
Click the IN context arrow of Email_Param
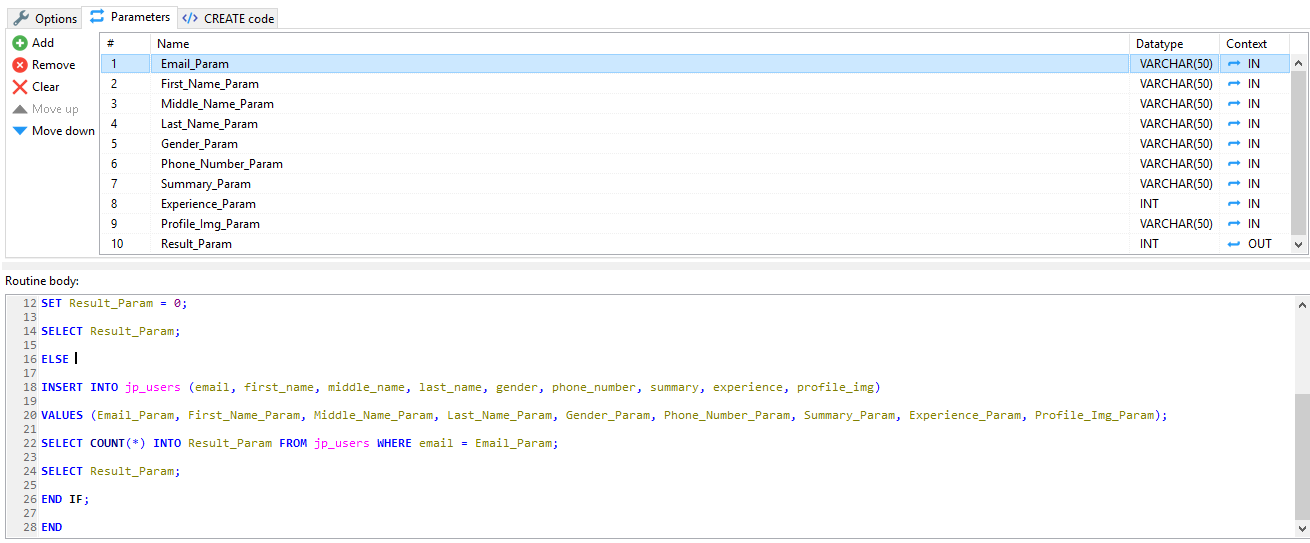tap(1234, 64)
